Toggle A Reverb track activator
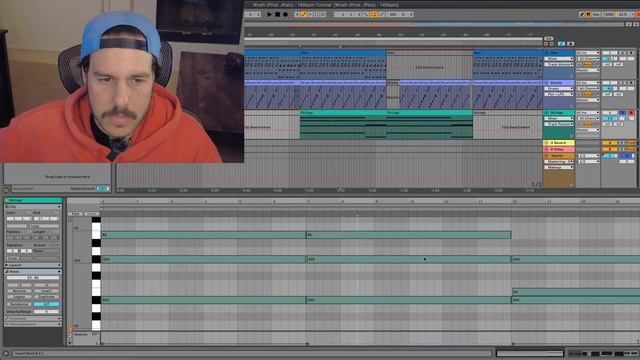Viewport: 640px width, 360px height. click(x=610, y=143)
